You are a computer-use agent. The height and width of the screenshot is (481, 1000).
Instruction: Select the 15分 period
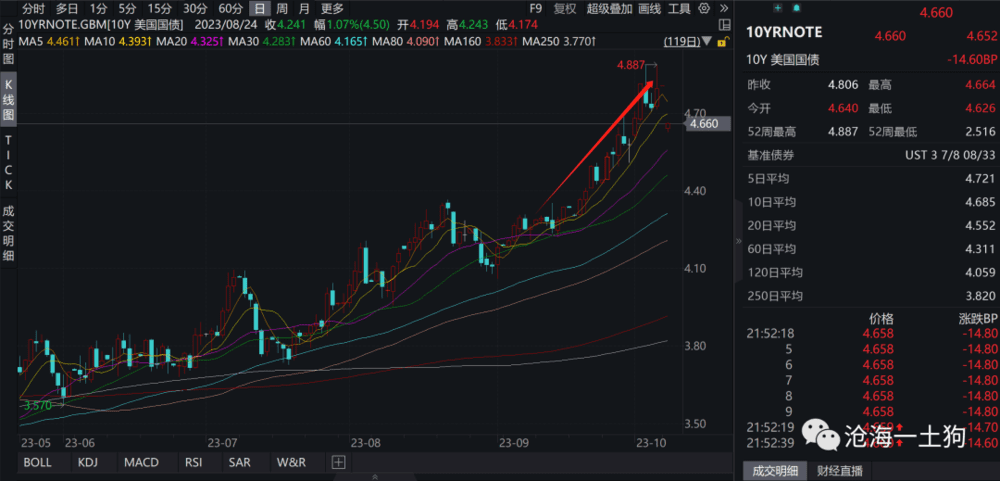[159, 8]
